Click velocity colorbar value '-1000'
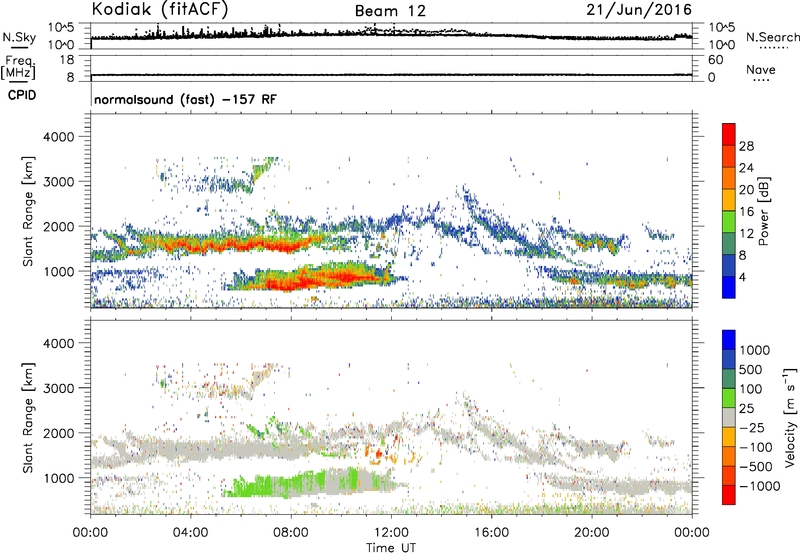800x554 pixels. point(760,486)
